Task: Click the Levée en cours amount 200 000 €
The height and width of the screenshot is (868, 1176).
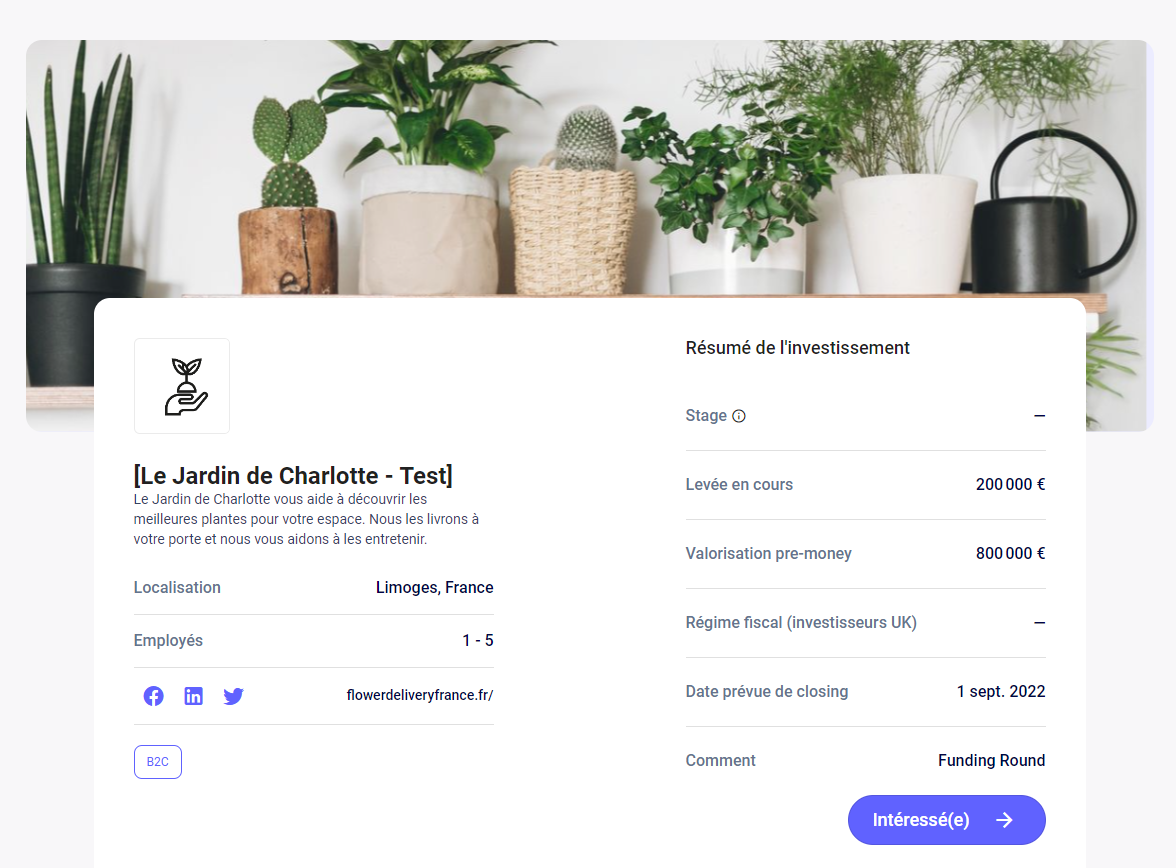Action: (1010, 485)
